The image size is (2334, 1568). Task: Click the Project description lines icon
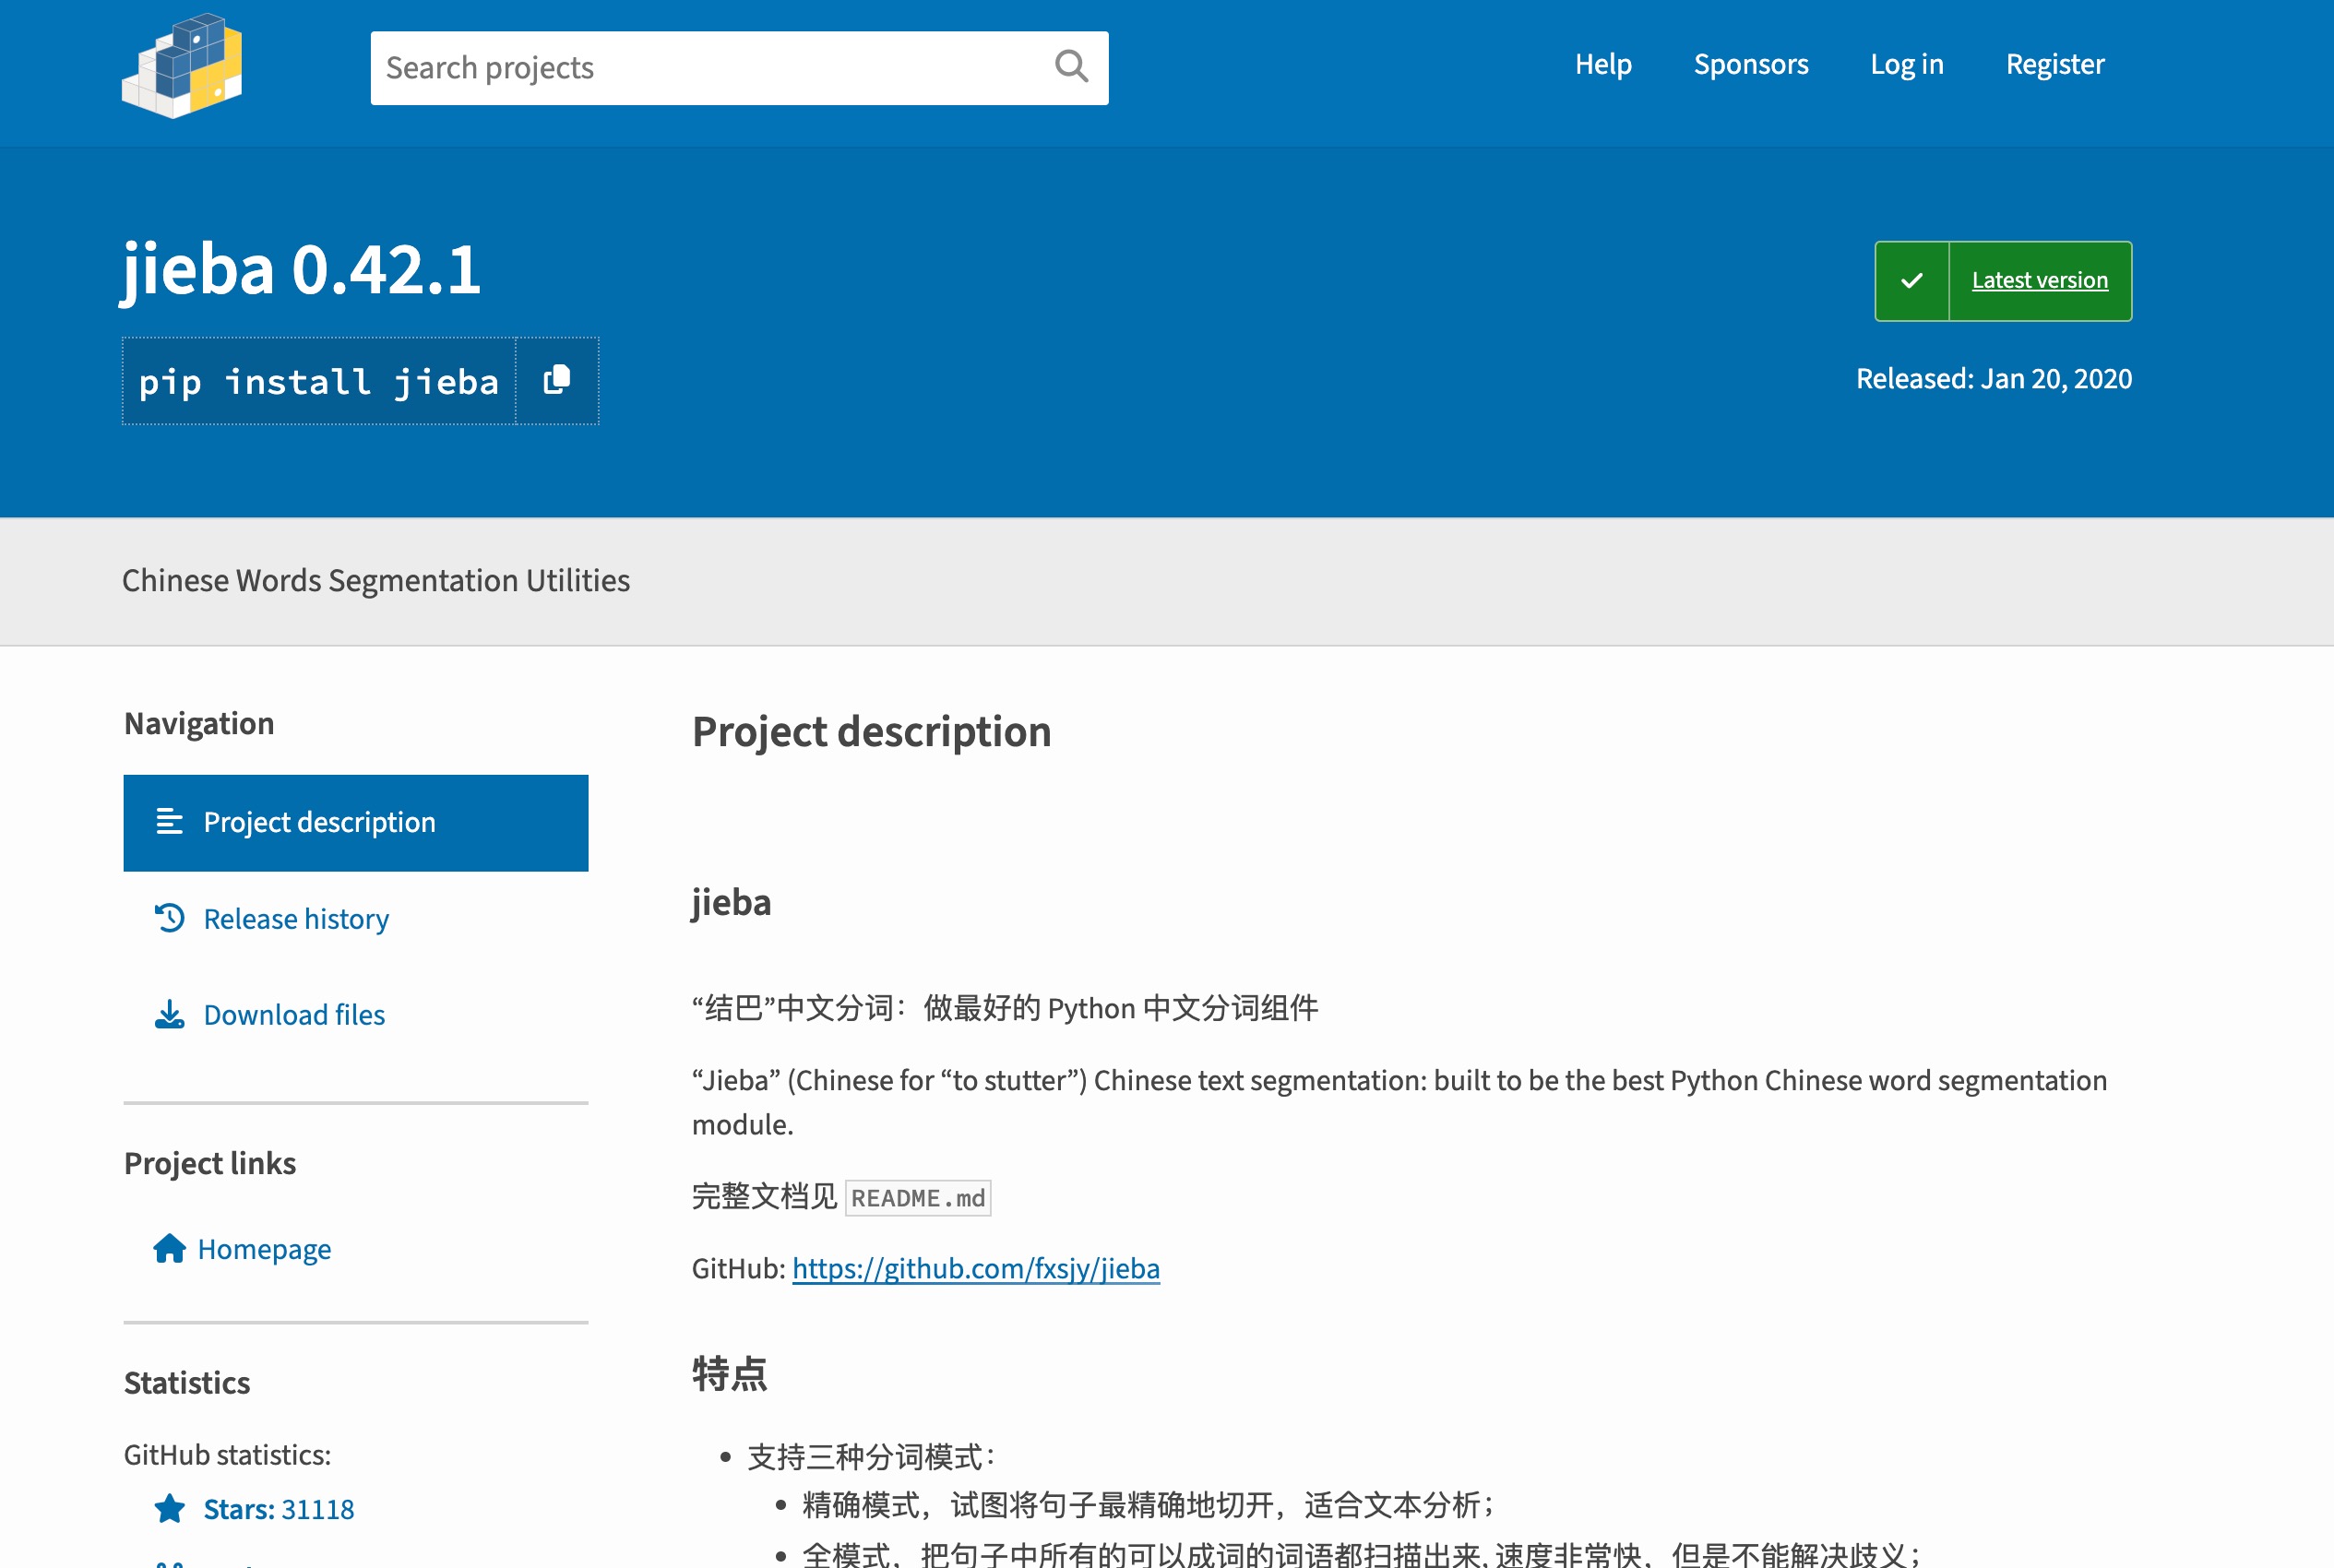pyautogui.click(x=170, y=822)
